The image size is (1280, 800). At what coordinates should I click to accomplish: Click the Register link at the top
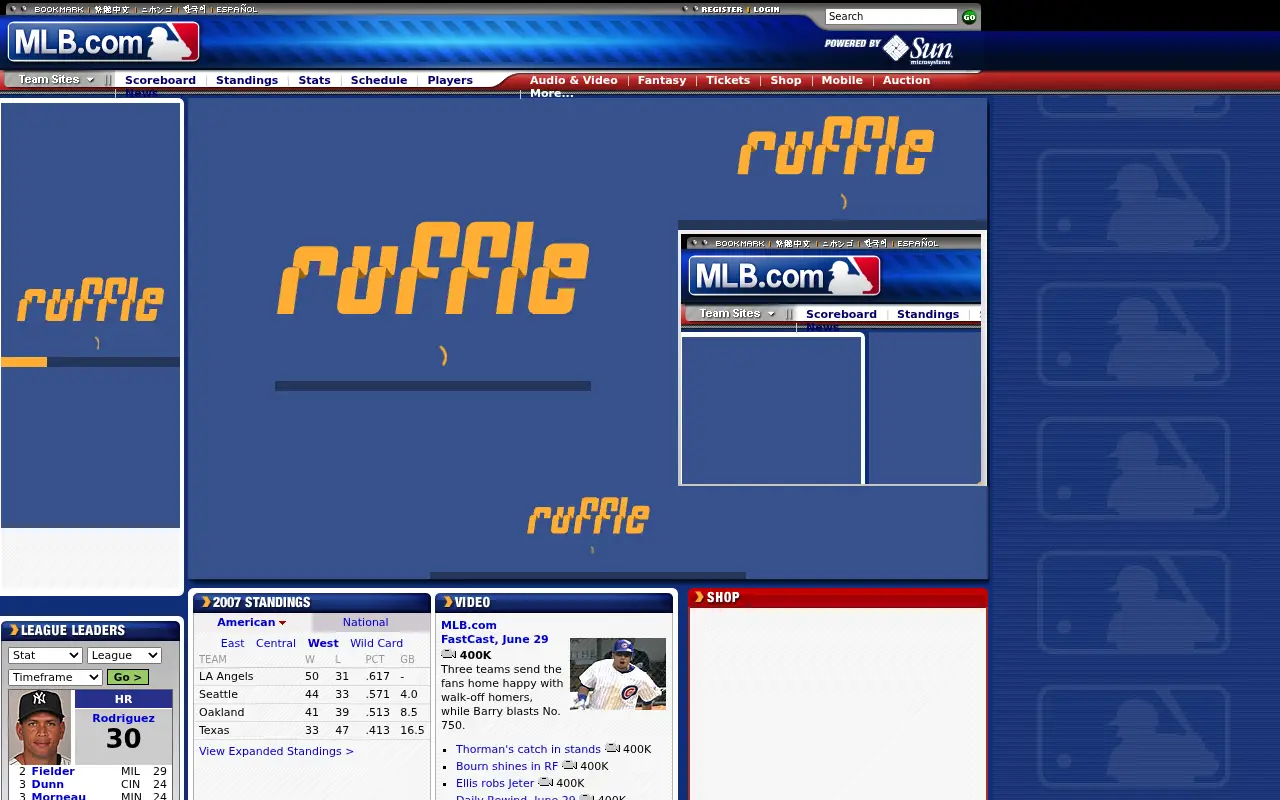pos(722,9)
